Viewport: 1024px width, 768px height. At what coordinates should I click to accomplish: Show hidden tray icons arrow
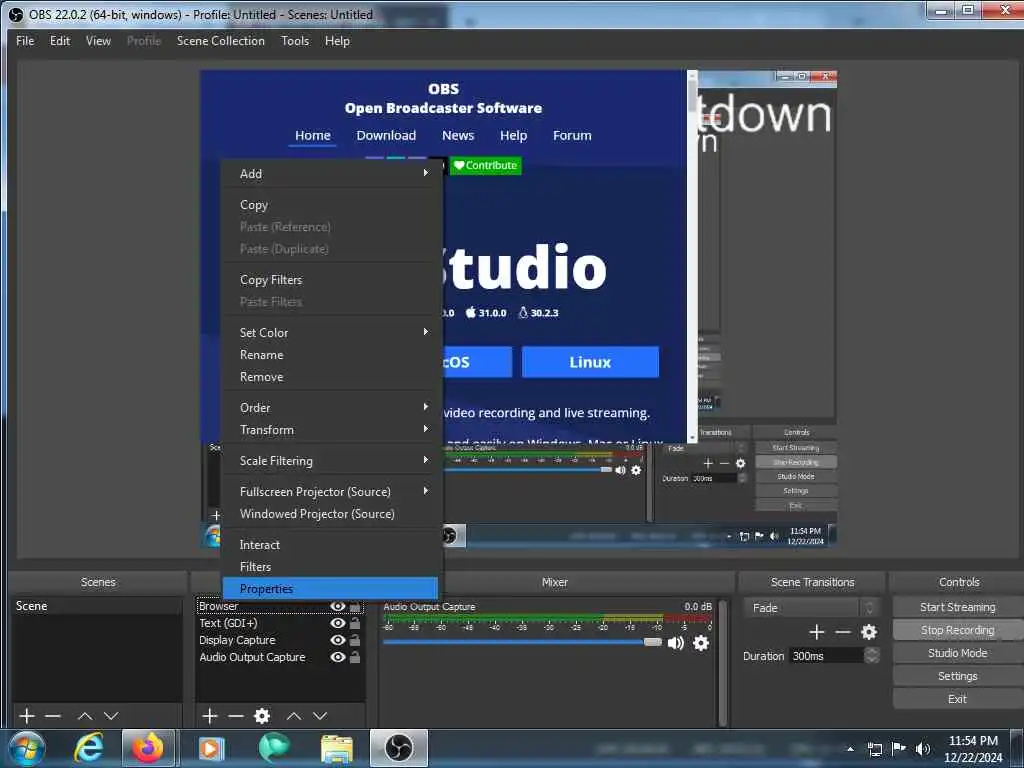point(850,749)
